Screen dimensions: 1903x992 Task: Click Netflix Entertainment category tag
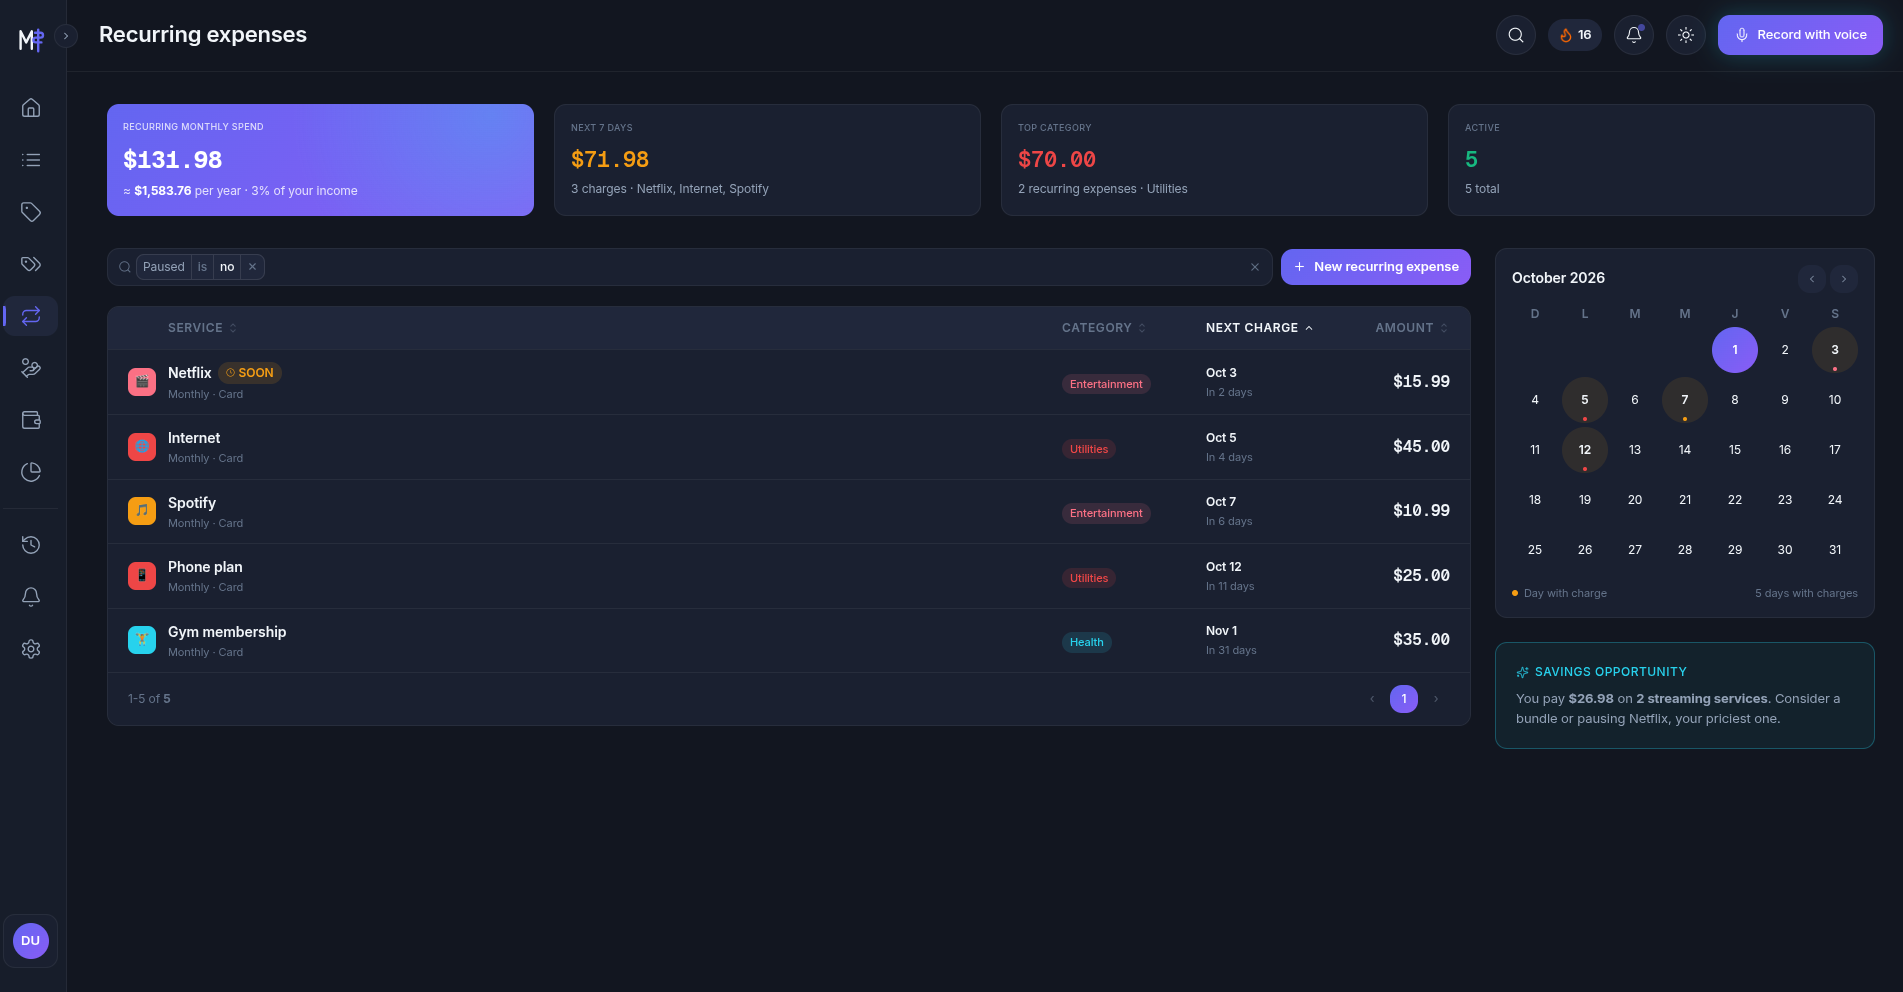(x=1106, y=384)
